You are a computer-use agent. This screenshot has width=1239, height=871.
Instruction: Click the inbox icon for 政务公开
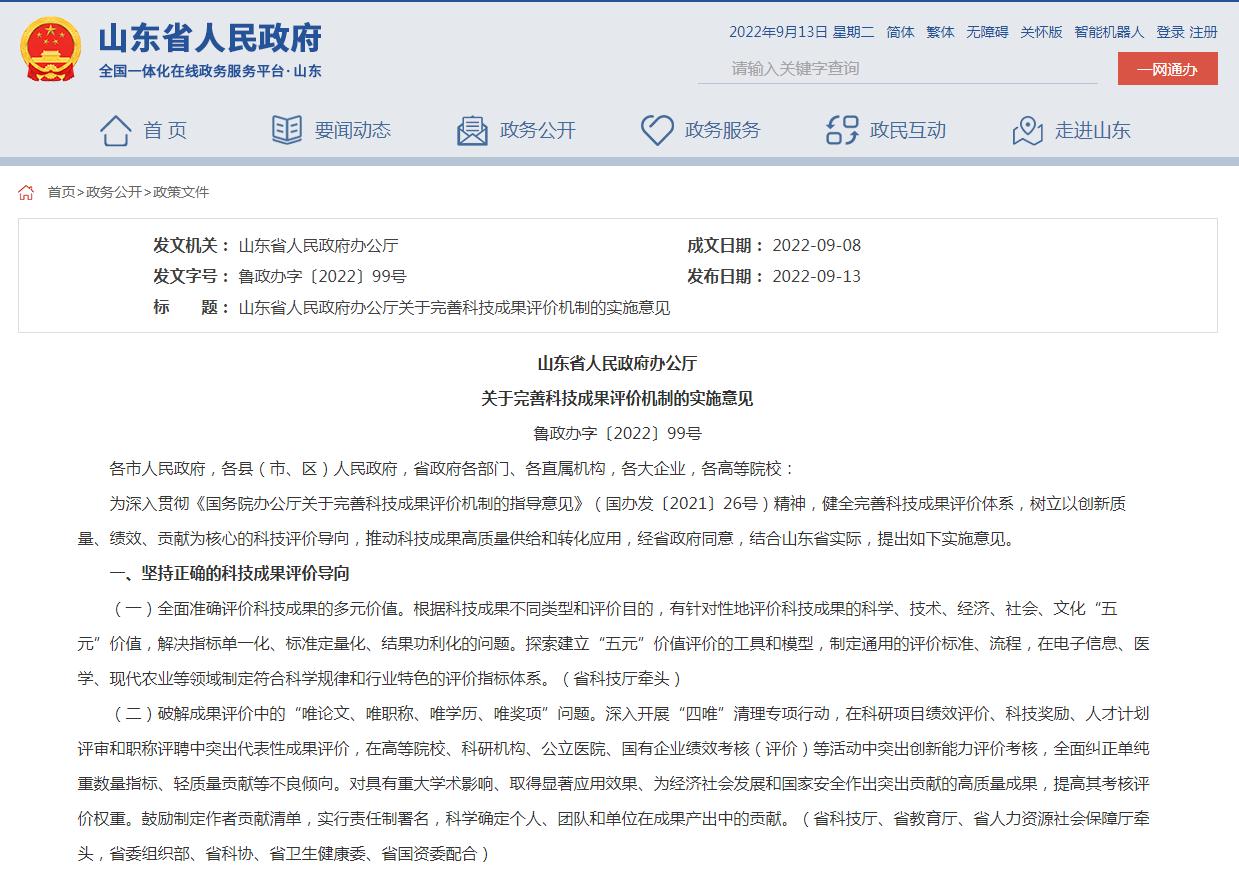[x=472, y=130]
